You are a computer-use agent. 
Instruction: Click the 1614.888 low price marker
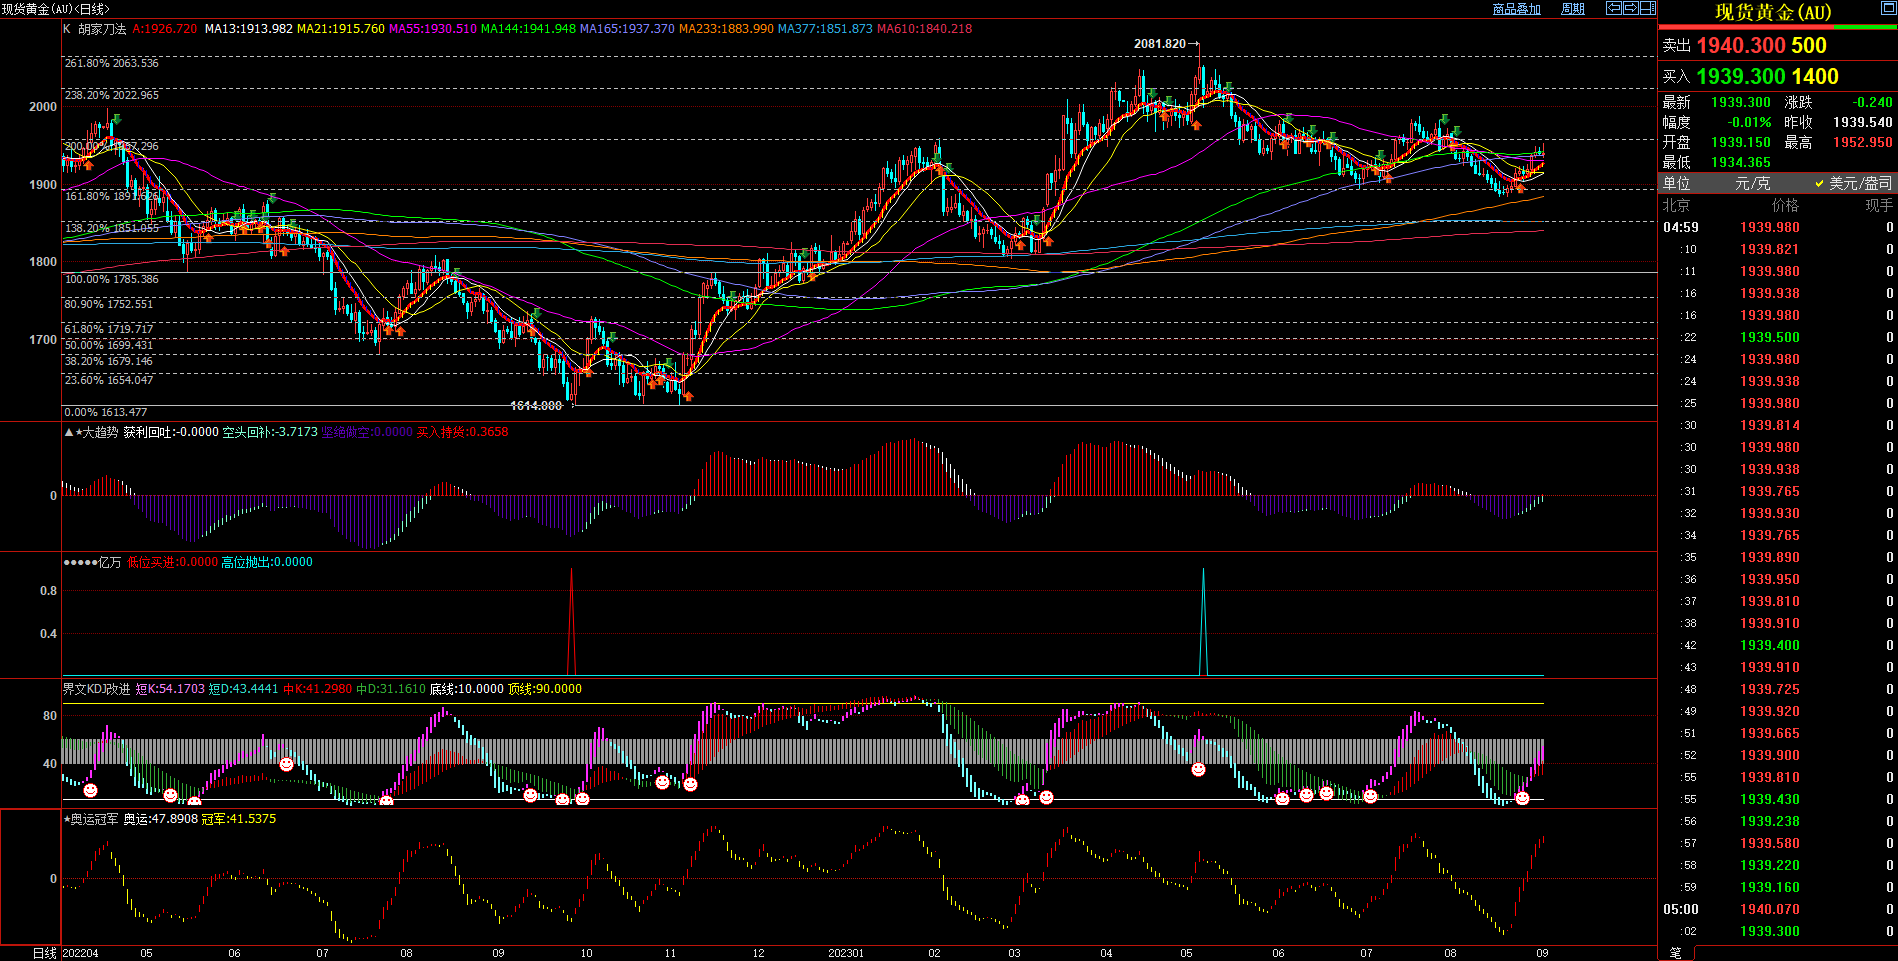(x=536, y=406)
